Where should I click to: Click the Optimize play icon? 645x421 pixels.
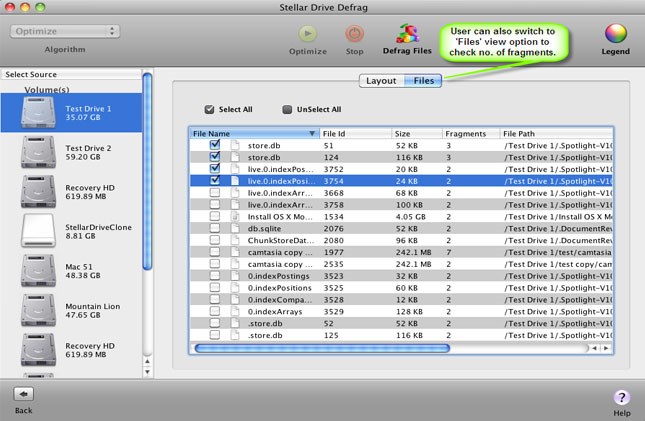(x=308, y=34)
